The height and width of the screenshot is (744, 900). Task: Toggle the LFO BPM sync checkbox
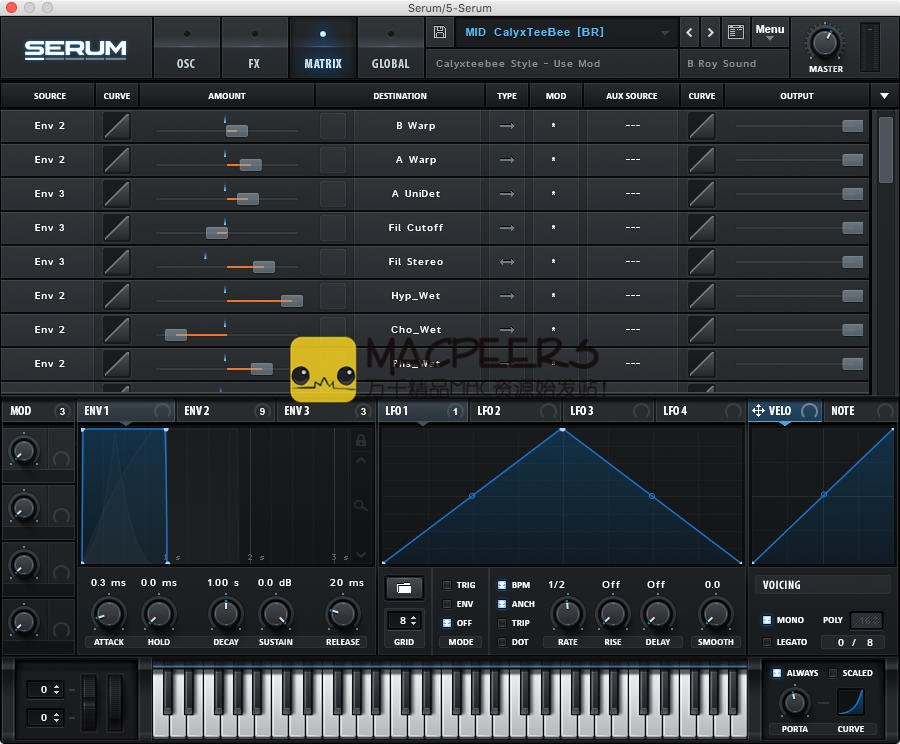502,585
